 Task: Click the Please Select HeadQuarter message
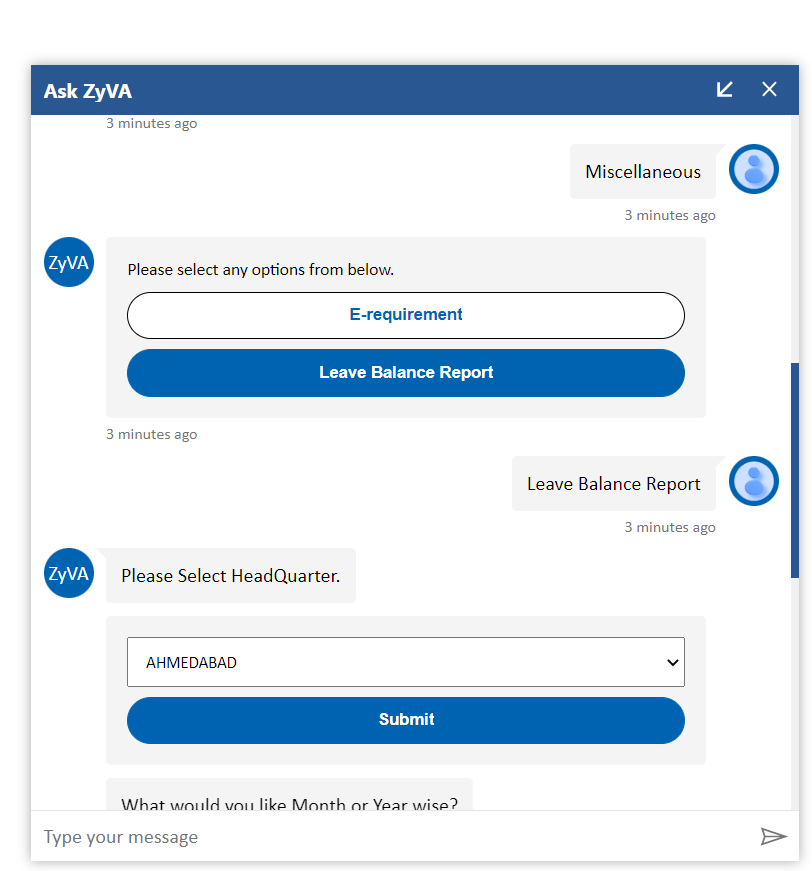tap(231, 575)
